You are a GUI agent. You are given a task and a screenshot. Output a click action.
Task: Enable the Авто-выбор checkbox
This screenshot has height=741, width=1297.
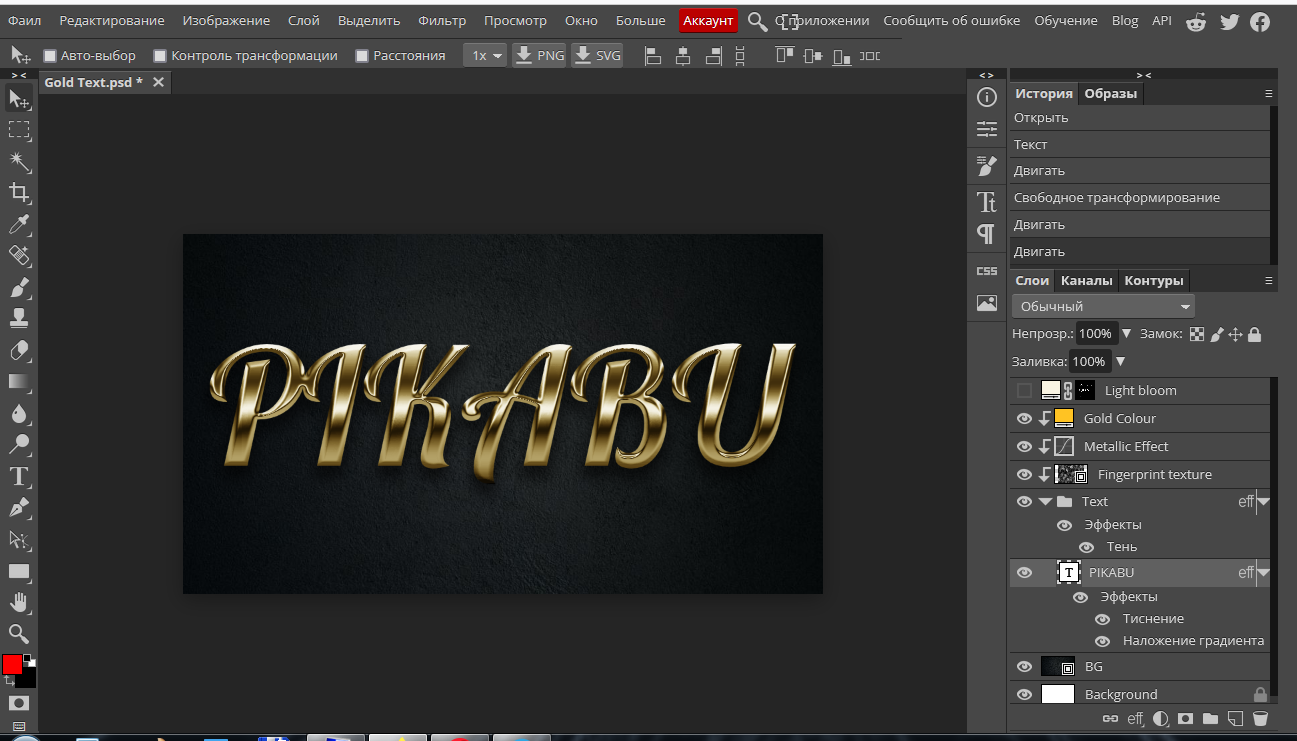tap(50, 56)
